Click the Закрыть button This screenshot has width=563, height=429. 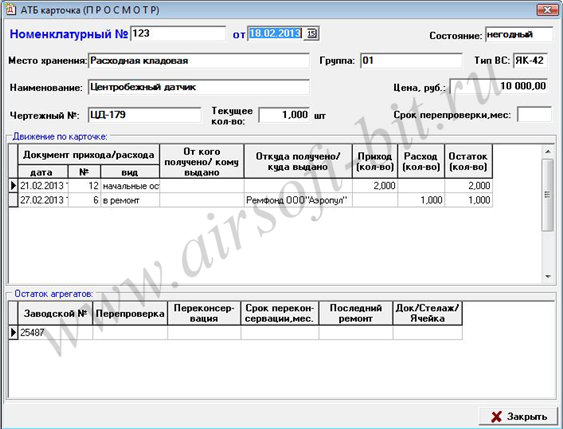click(x=518, y=416)
